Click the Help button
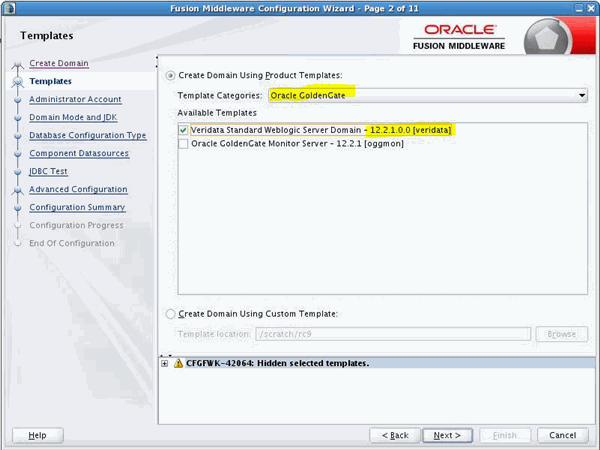 pyautogui.click(x=38, y=435)
